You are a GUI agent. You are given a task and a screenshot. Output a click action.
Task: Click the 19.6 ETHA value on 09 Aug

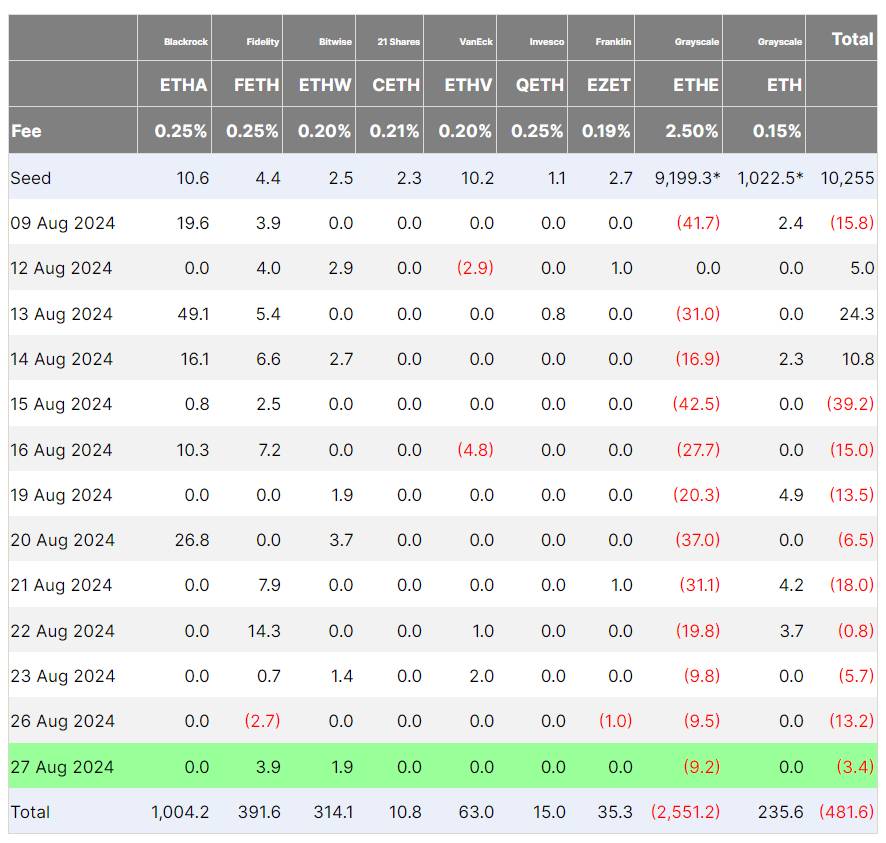[193, 223]
